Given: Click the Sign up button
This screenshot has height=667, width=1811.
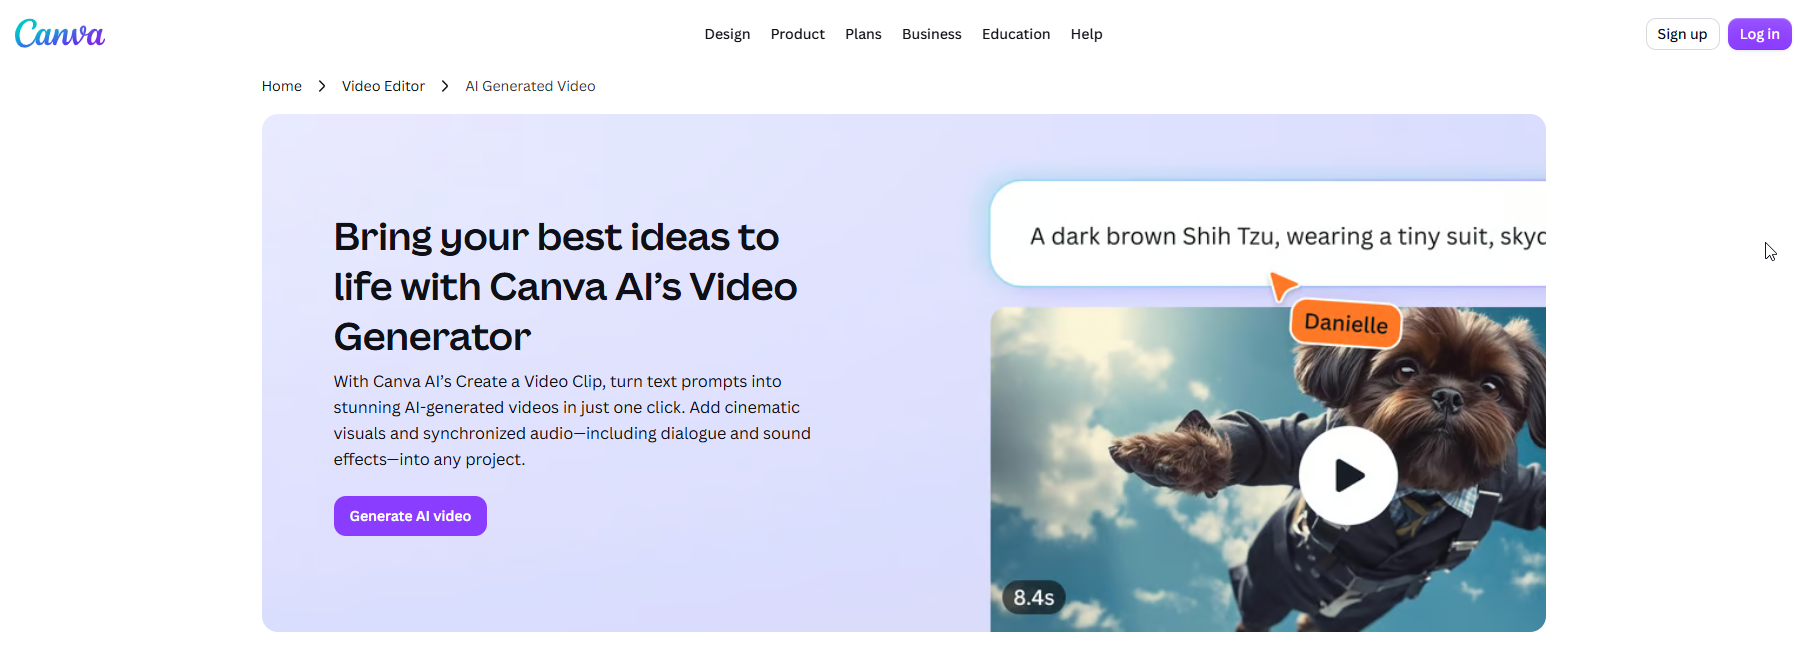Looking at the screenshot, I should point(1682,34).
